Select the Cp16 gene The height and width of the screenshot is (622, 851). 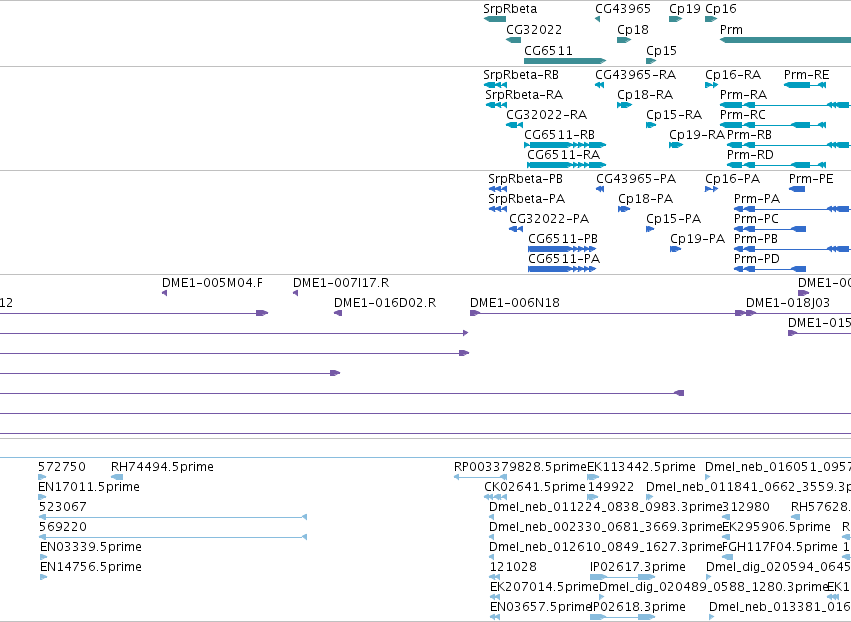point(710,19)
